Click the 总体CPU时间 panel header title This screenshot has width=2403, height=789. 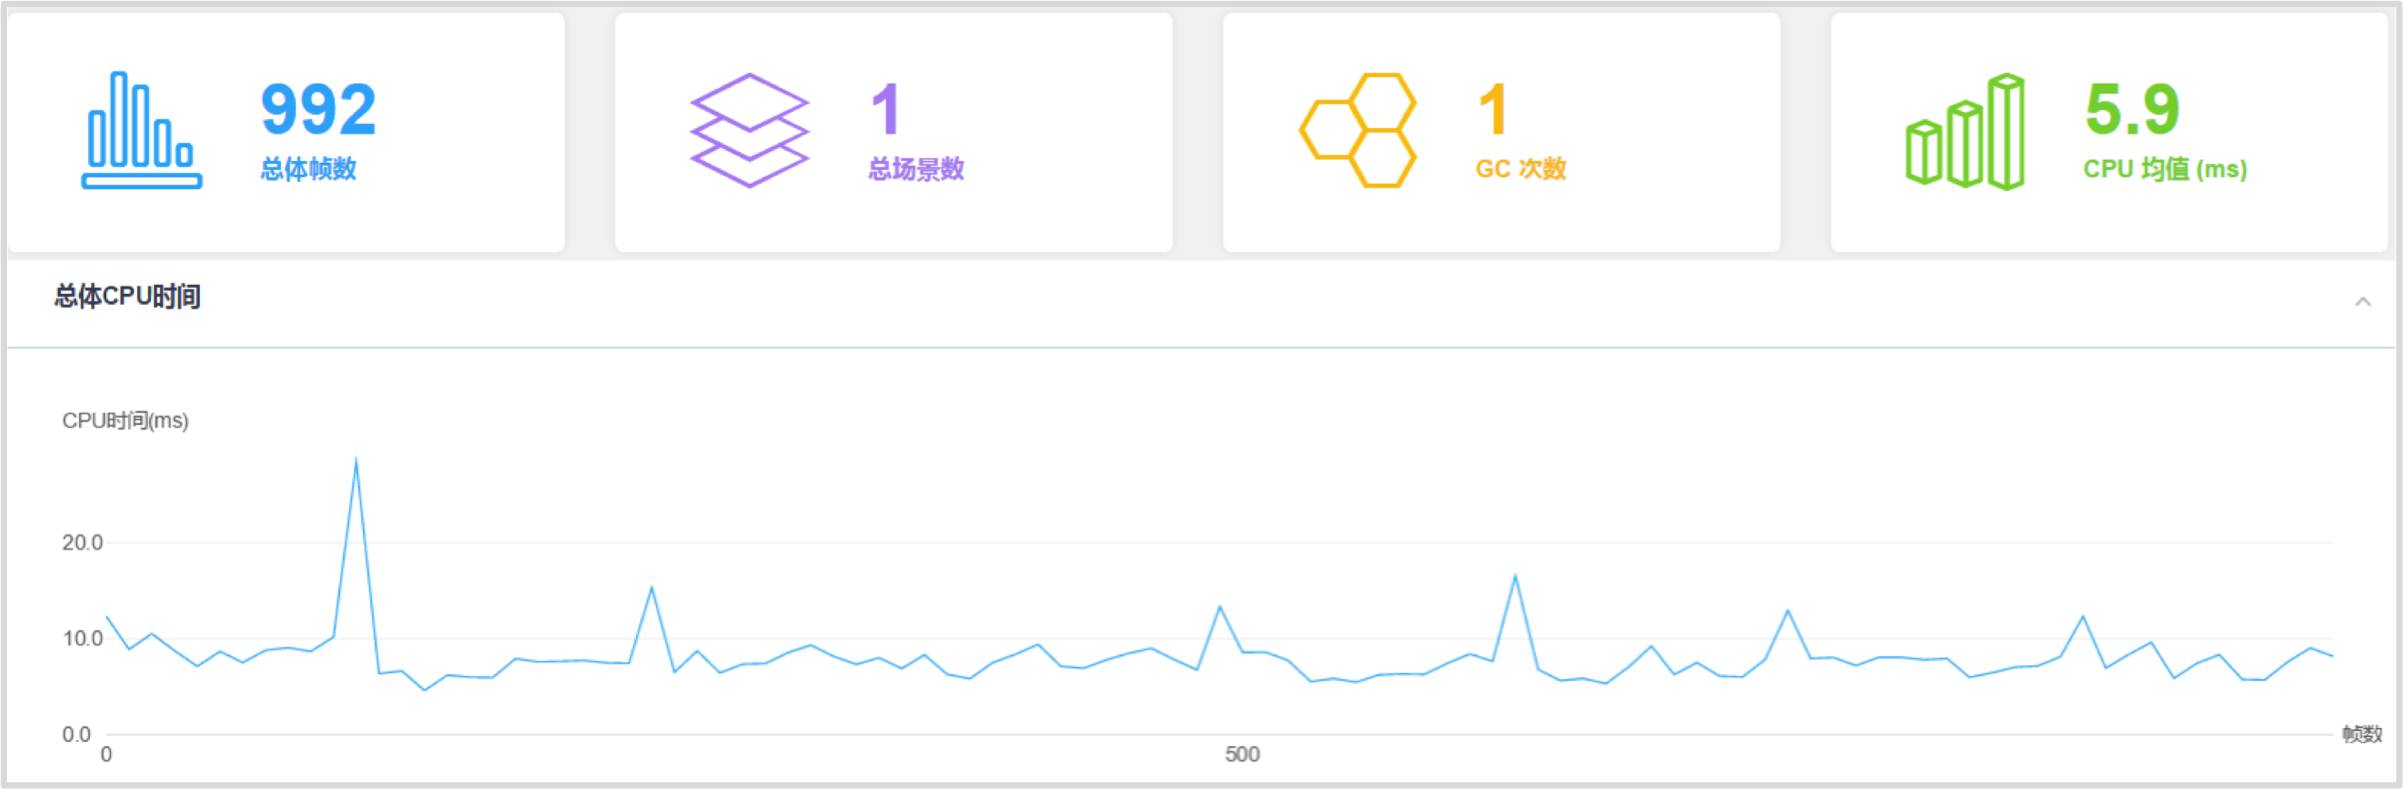click(127, 296)
